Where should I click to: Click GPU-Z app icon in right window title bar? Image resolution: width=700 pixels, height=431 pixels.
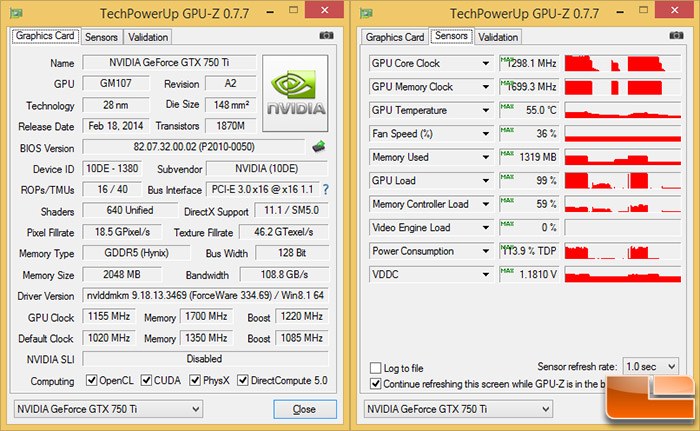click(x=367, y=13)
